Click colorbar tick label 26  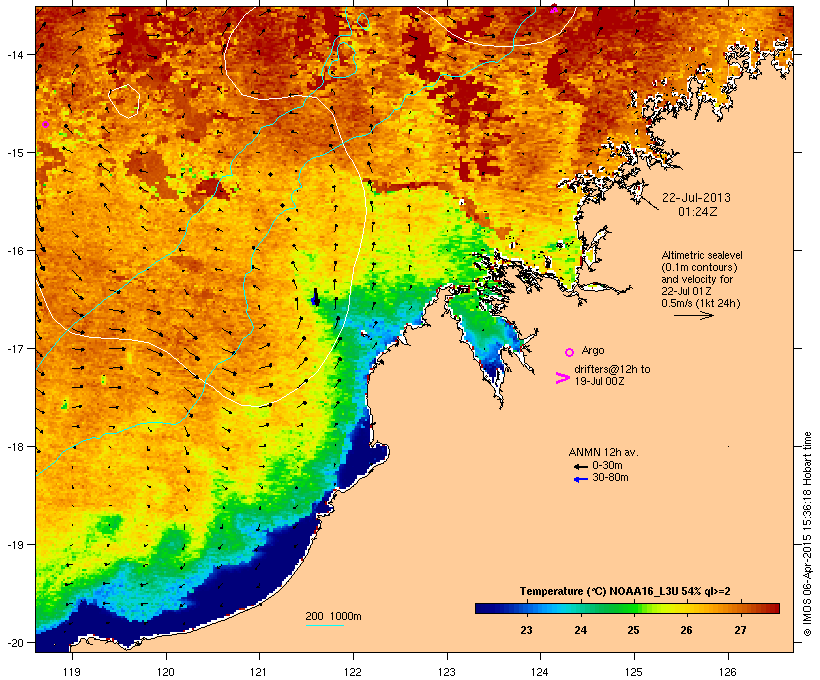[x=687, y=630]
